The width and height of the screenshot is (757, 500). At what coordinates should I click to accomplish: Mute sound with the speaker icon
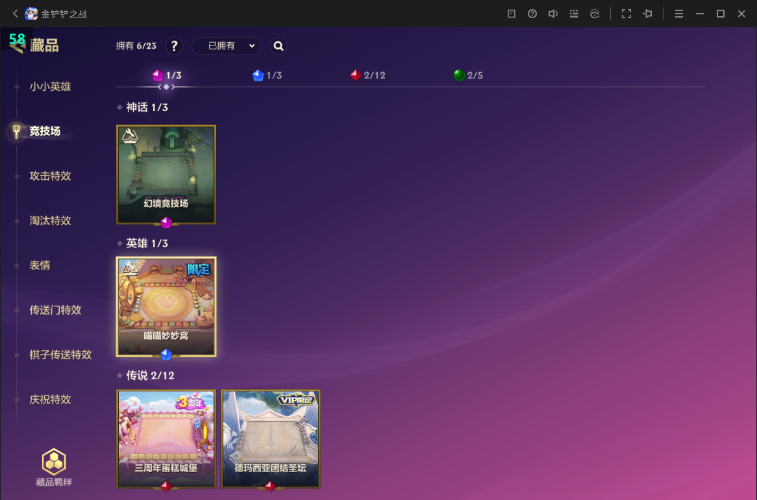[x=553, y=14]
